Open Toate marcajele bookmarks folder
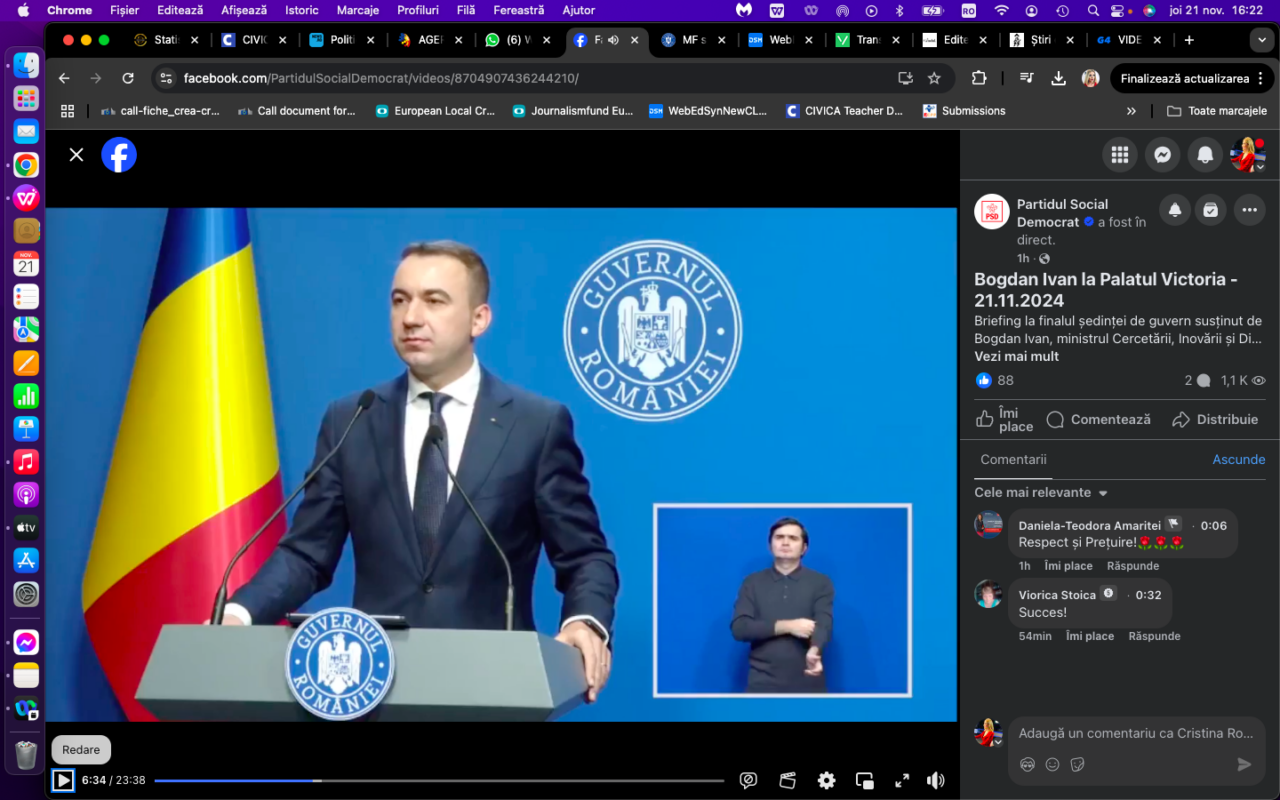1280x800 pixels. pos(1217,111)
